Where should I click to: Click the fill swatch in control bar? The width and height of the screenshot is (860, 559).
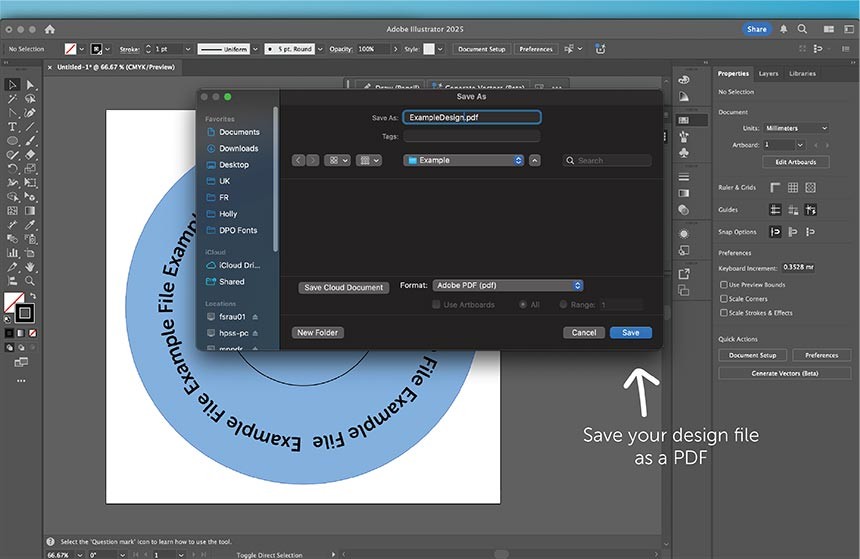[x=70, y=49]
